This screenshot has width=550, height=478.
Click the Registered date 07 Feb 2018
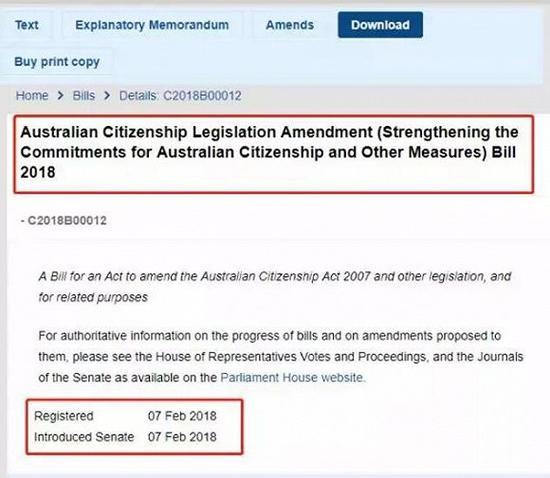pos(182,416)
